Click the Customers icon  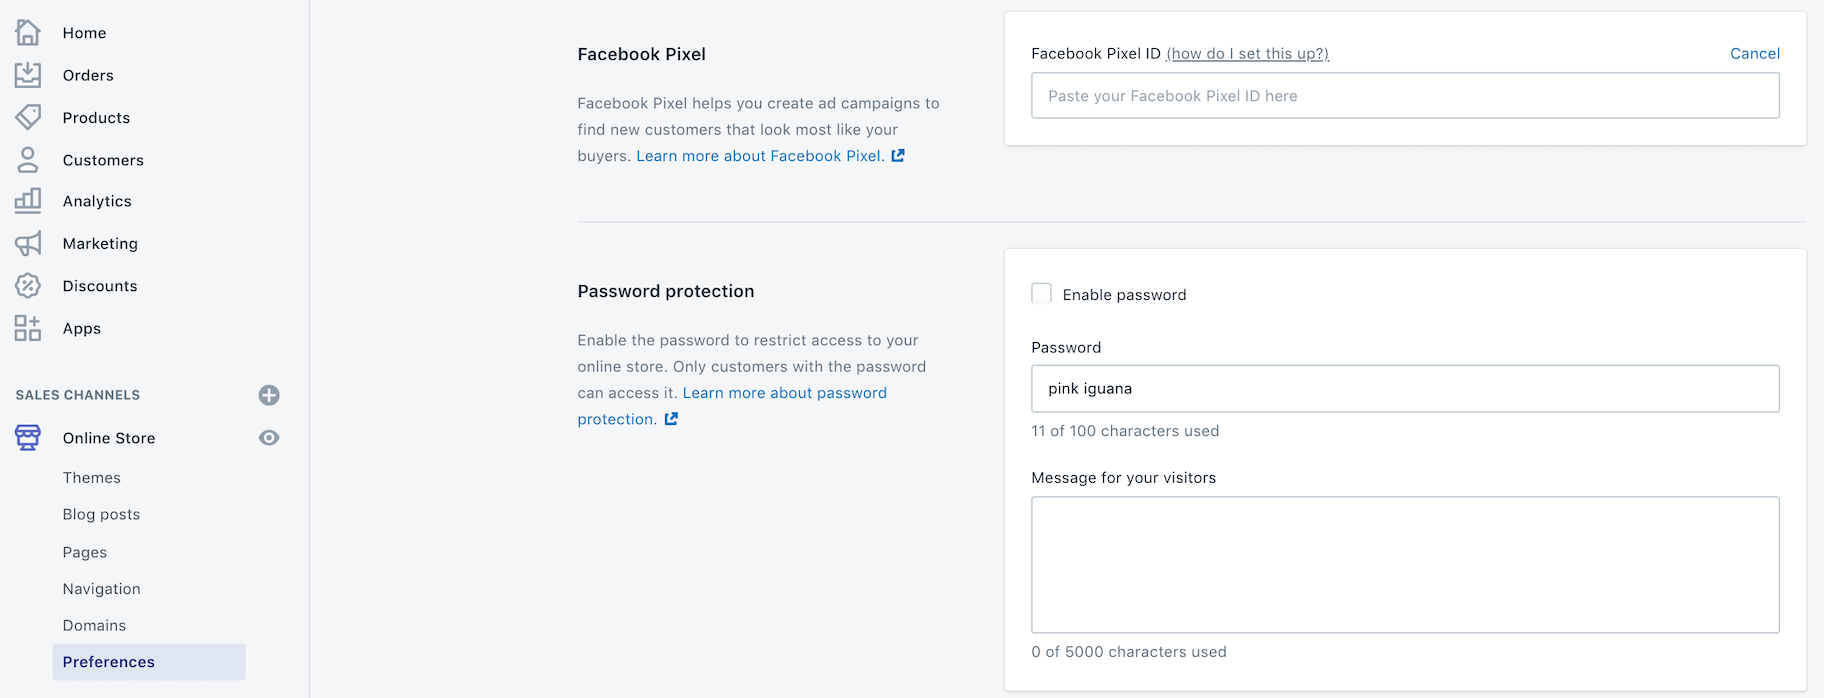point(27,159)
